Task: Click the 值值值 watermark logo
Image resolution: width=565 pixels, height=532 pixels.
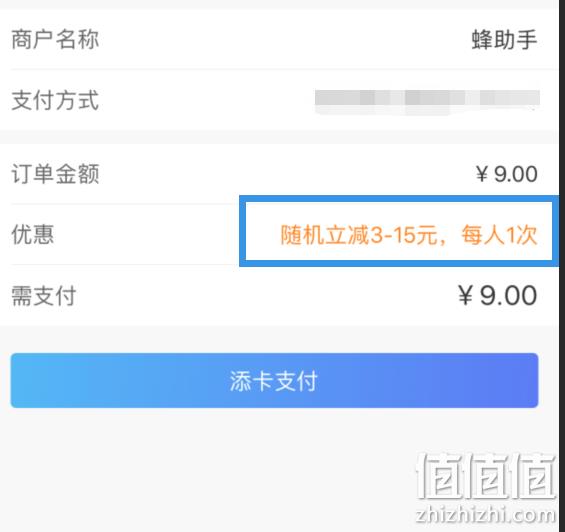Action: [486, 476]
